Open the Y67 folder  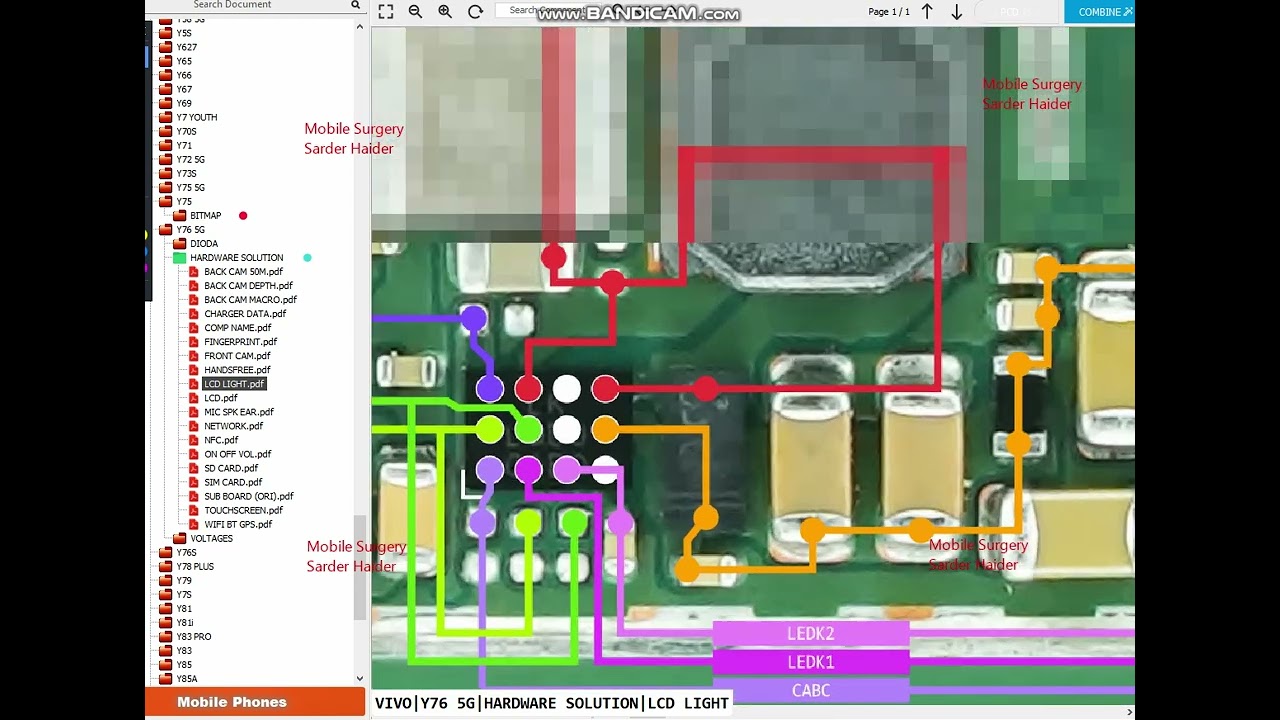tap(184, 89)
